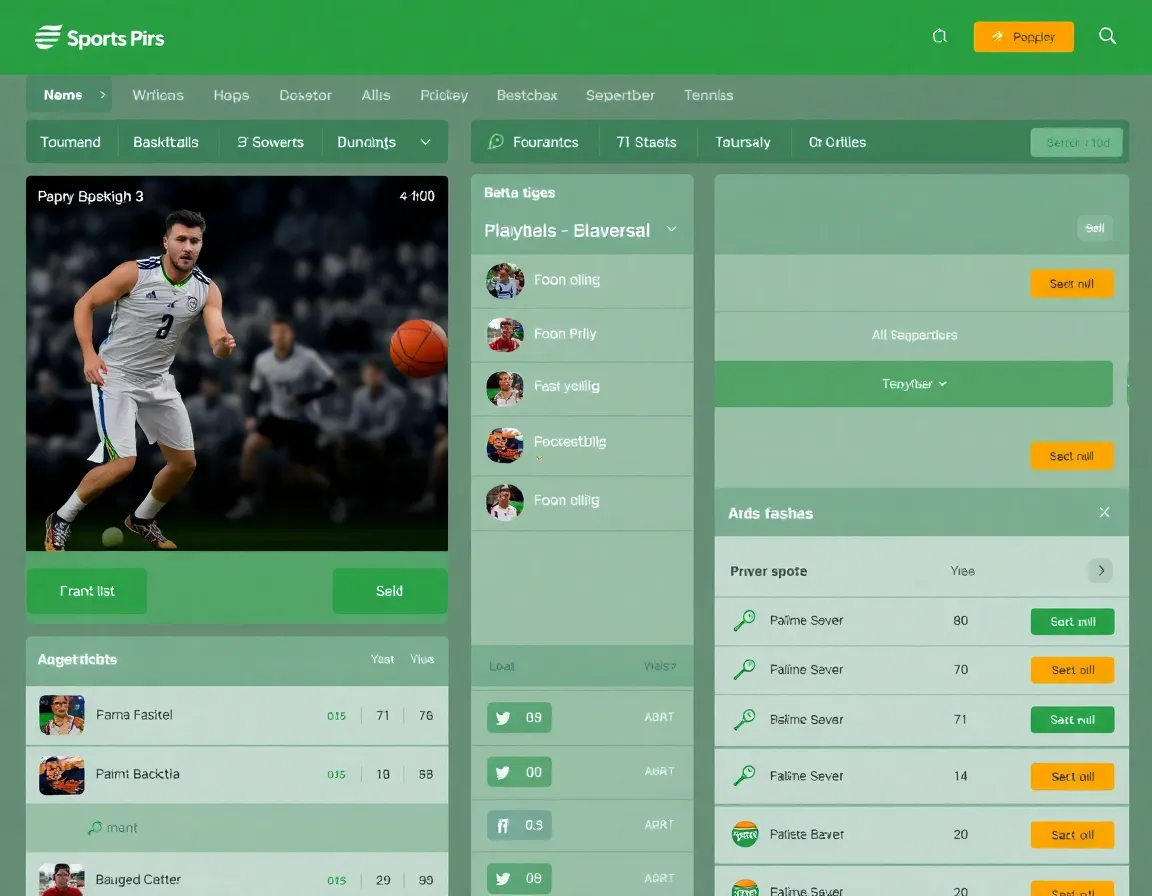Click the mant tag icon under Paimt Backtia
1152x896 pixels.
coord(96,827)
